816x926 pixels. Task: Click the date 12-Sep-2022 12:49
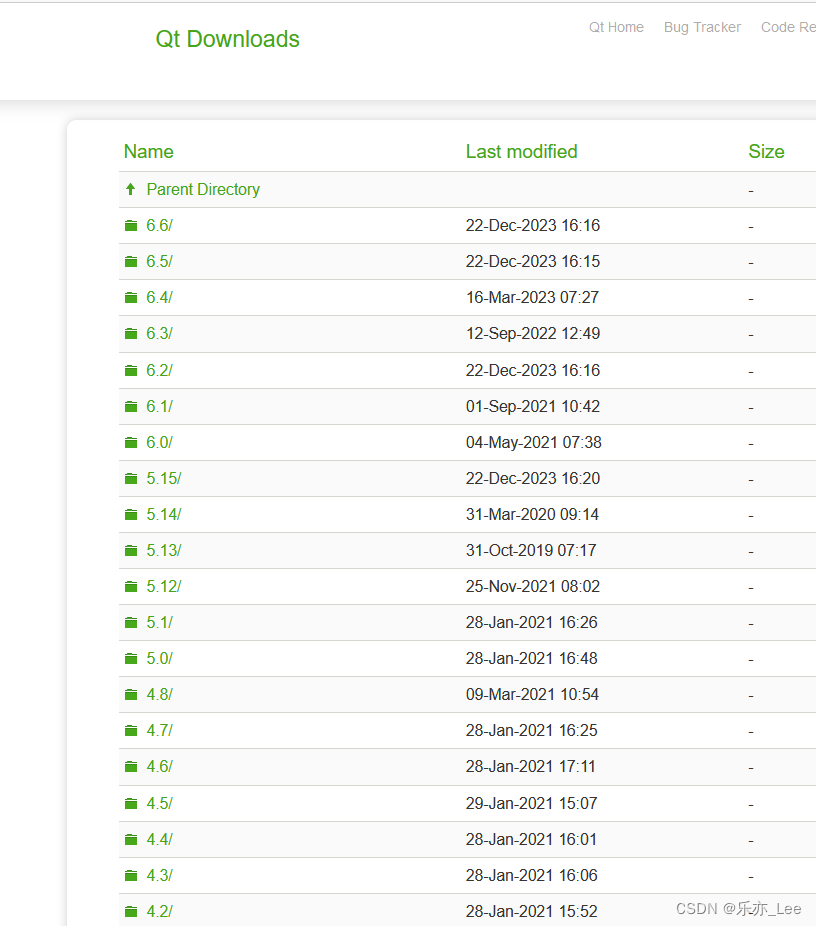[x=533, y=334]
